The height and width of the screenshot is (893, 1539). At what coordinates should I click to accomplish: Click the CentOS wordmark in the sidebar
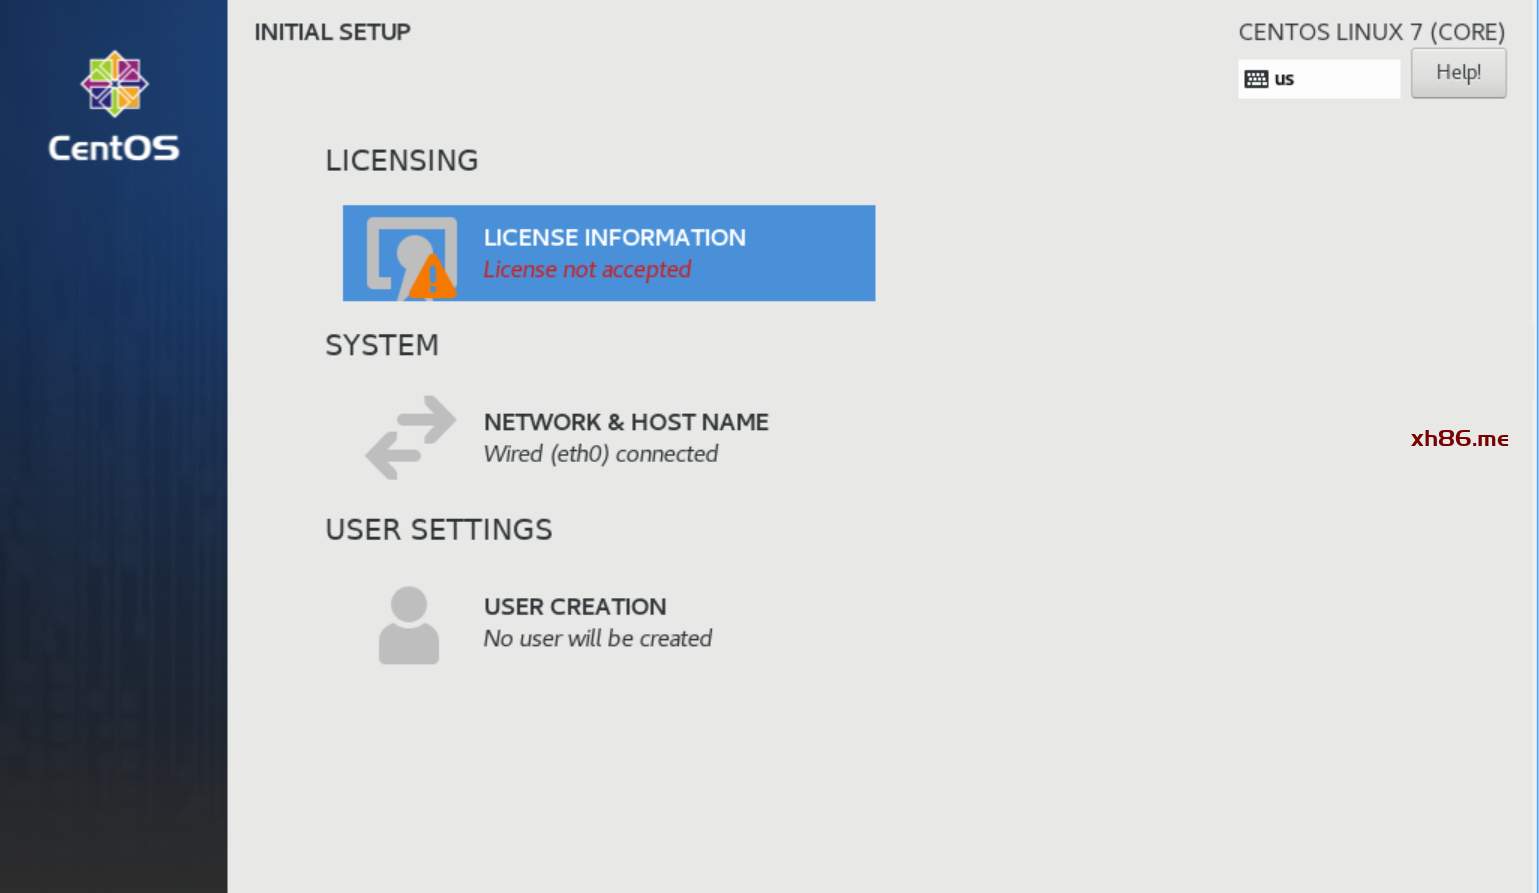coord(114,148)
